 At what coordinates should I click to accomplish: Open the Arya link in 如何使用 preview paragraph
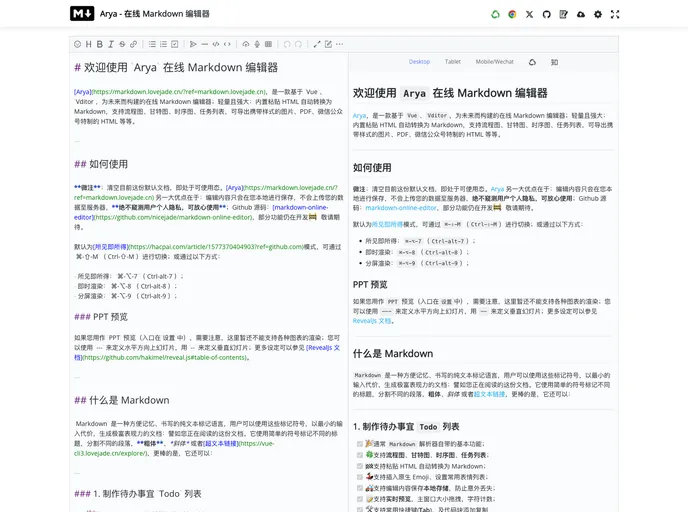tap(497, 189)
